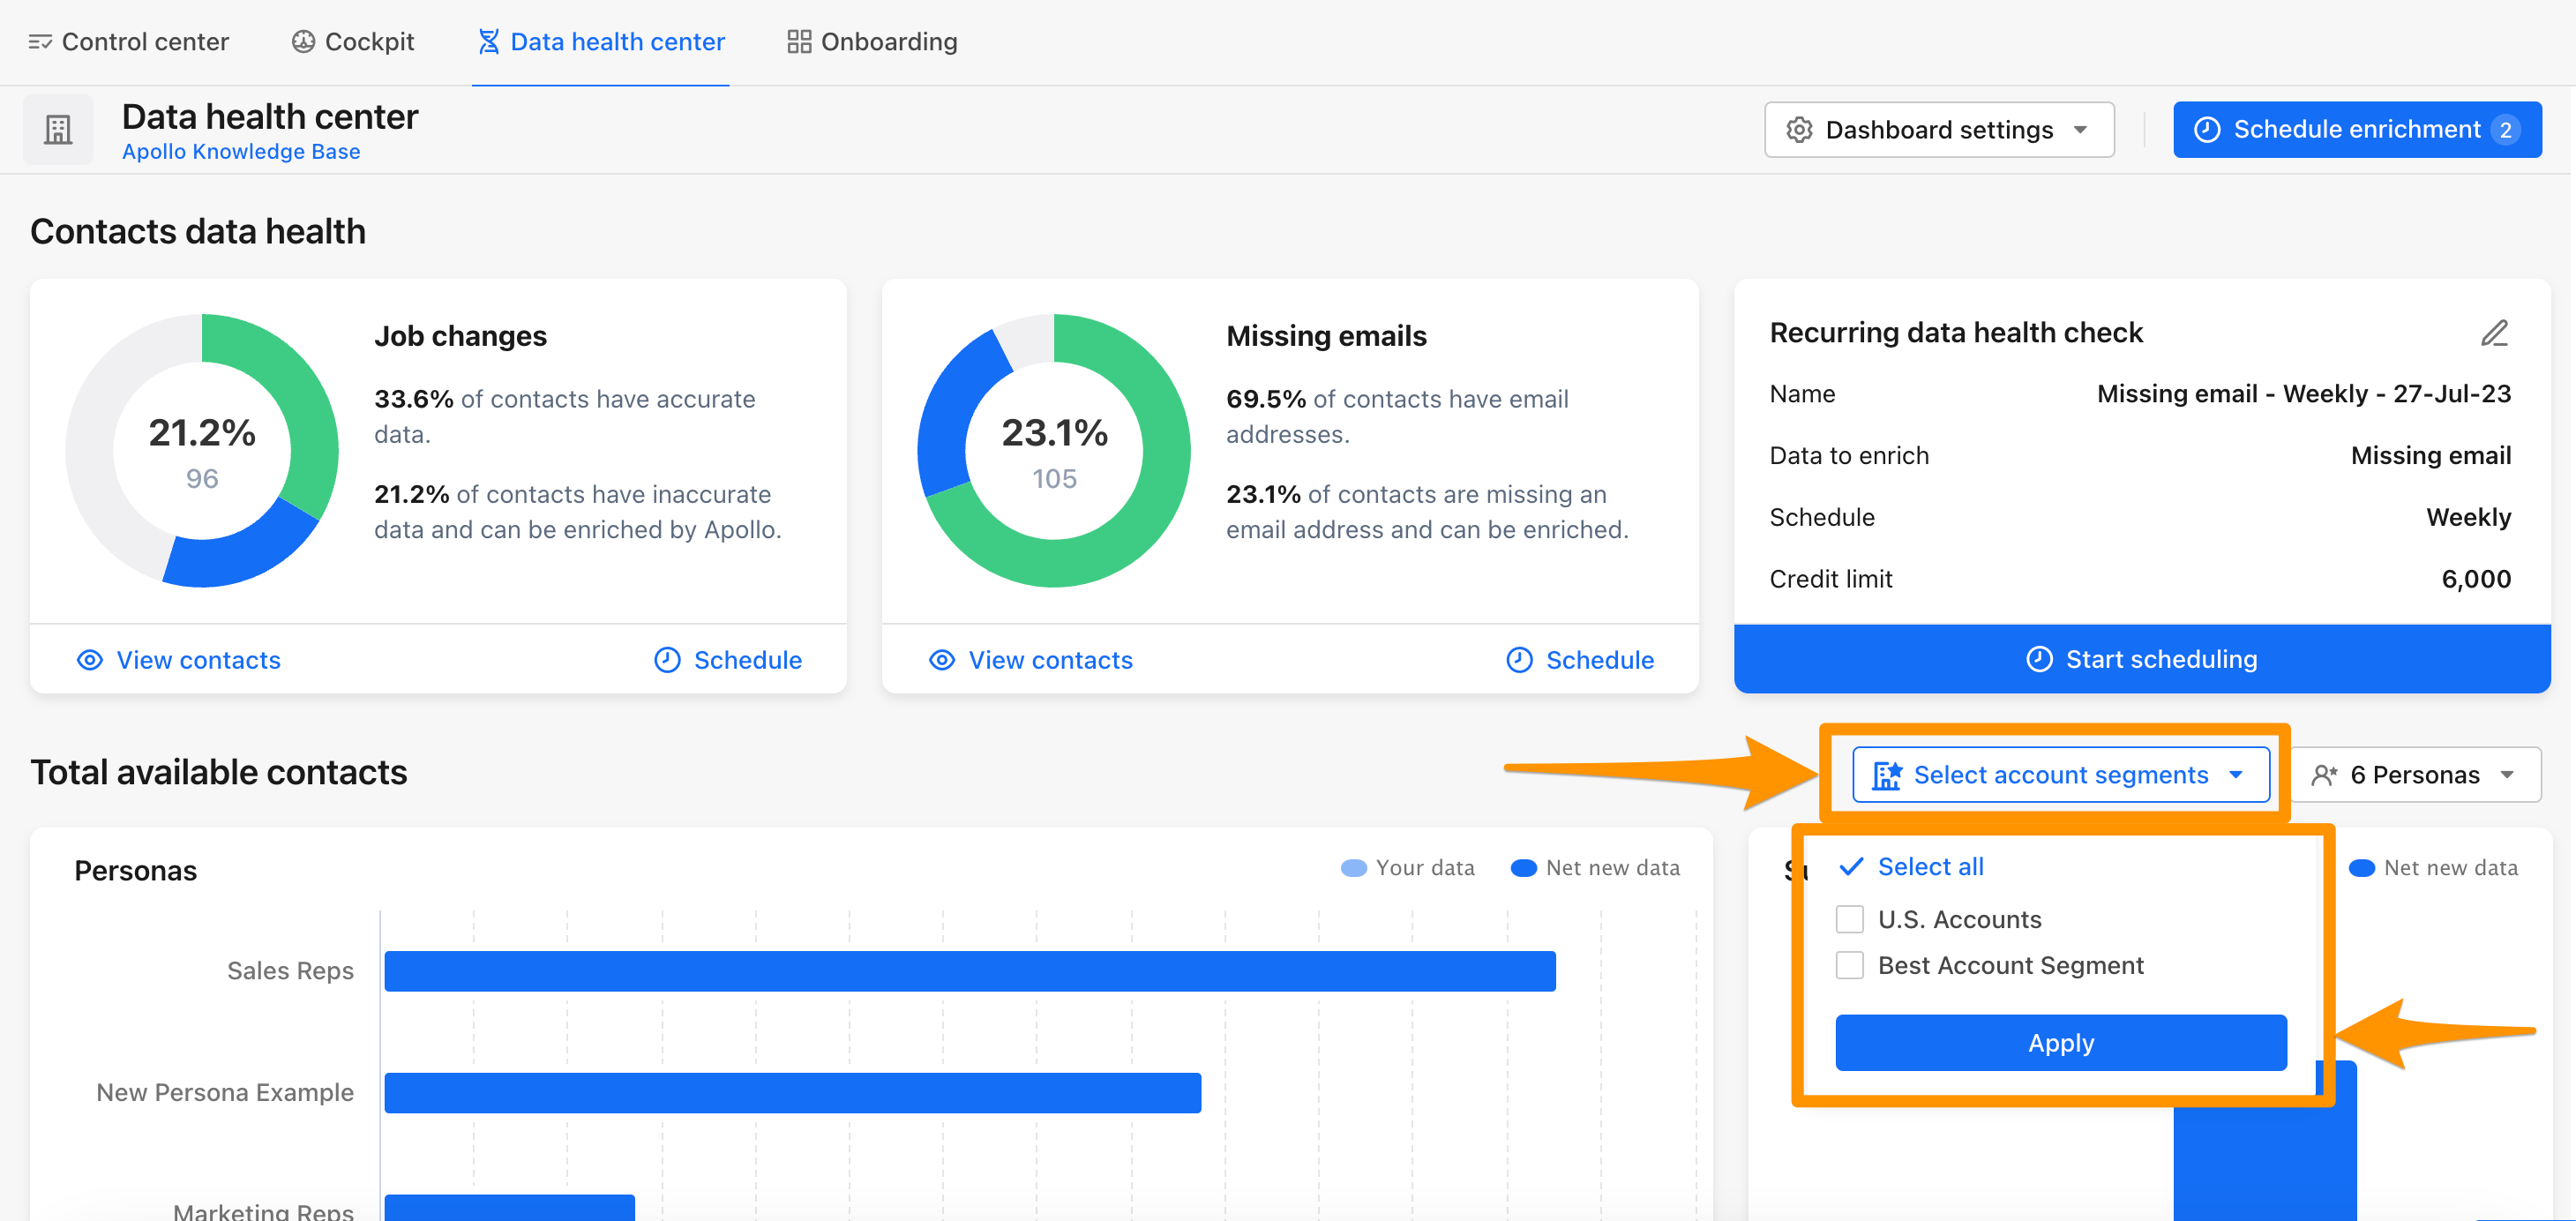Edit the Recurring data health check

[x=2494, y=333]
